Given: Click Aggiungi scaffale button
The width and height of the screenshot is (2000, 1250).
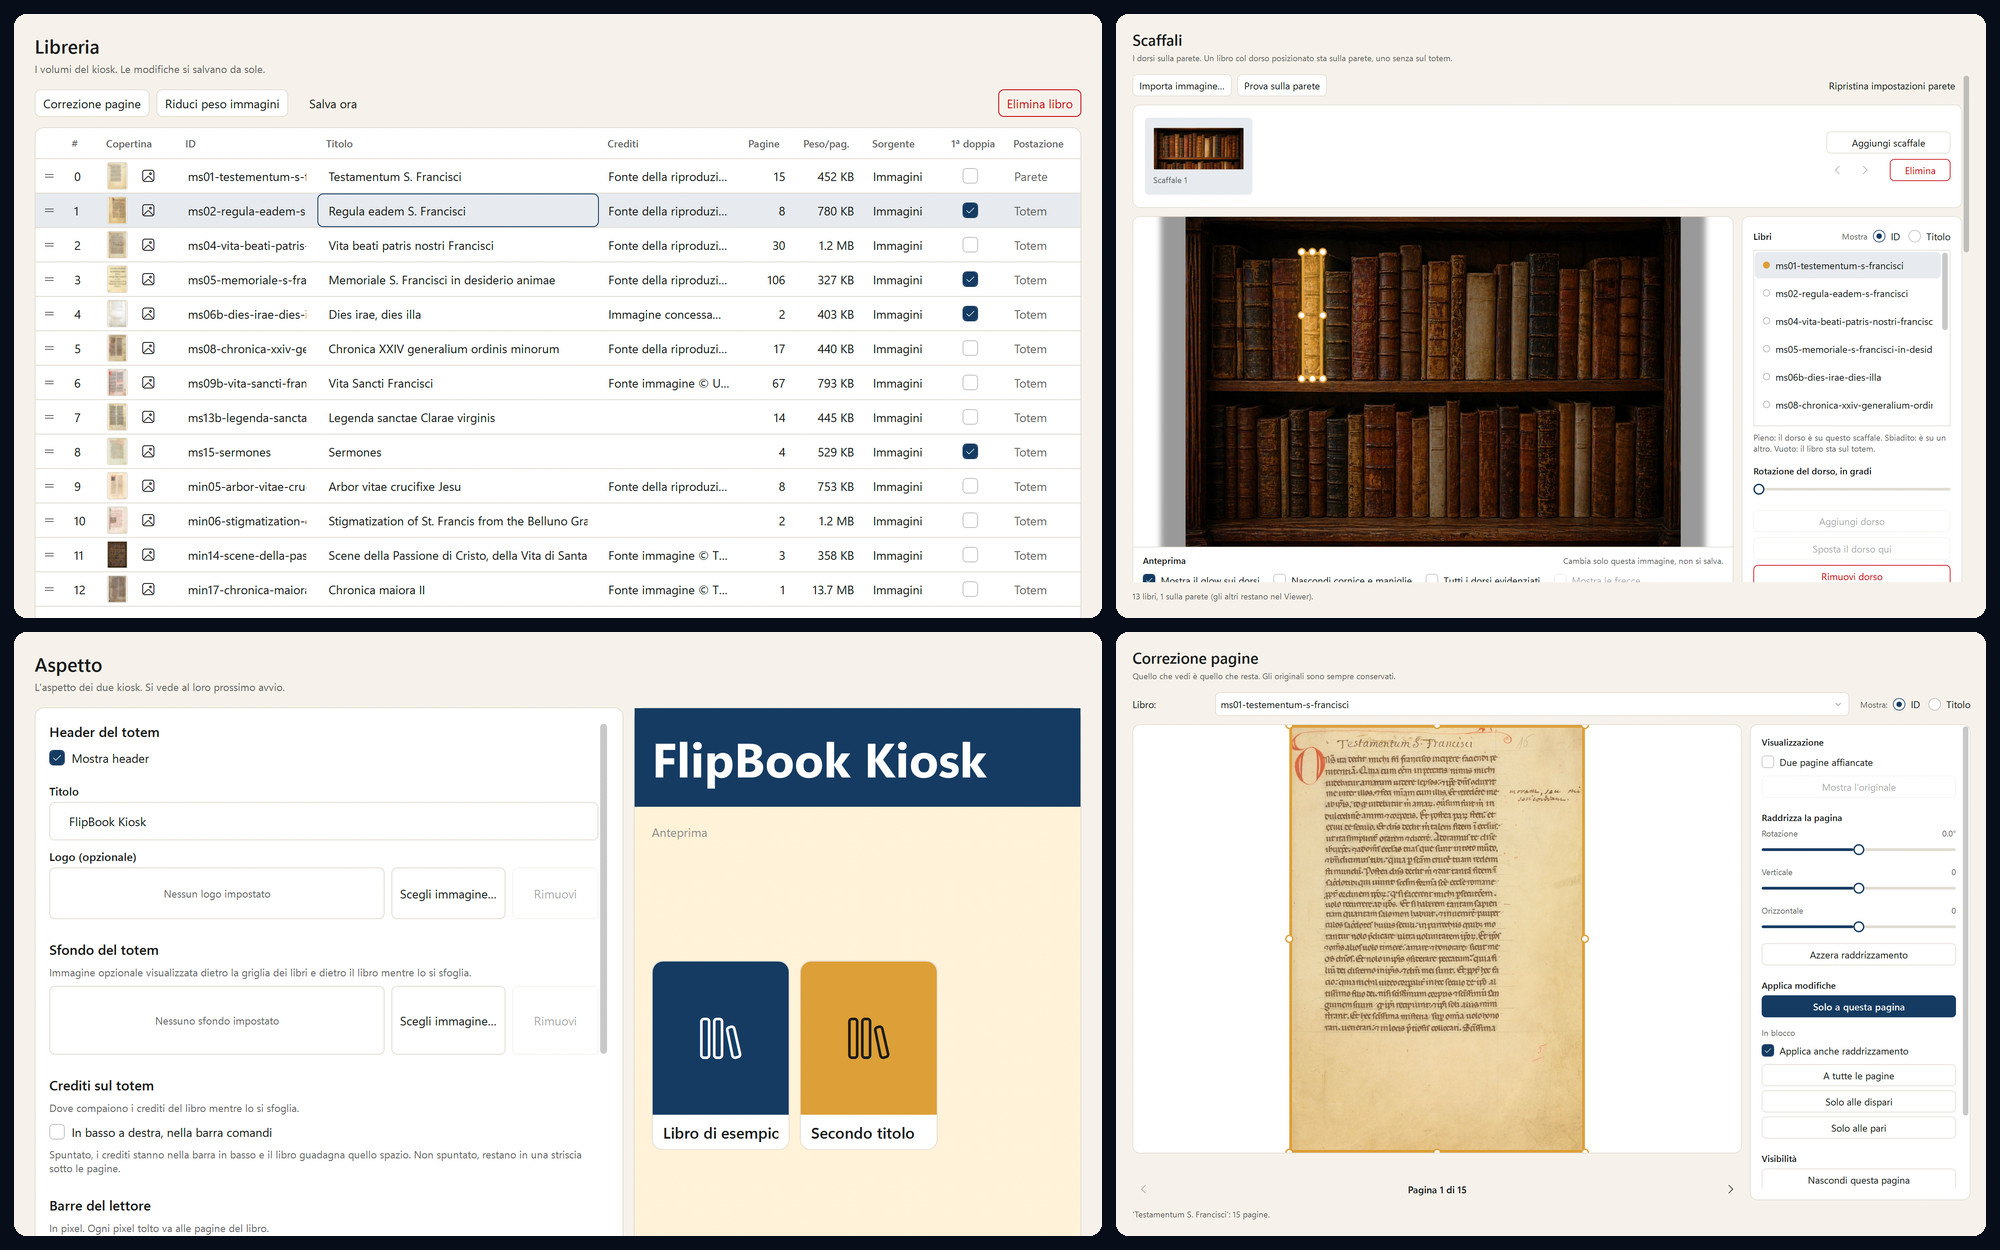Looking at the screenshot, I should point(1888,143).
